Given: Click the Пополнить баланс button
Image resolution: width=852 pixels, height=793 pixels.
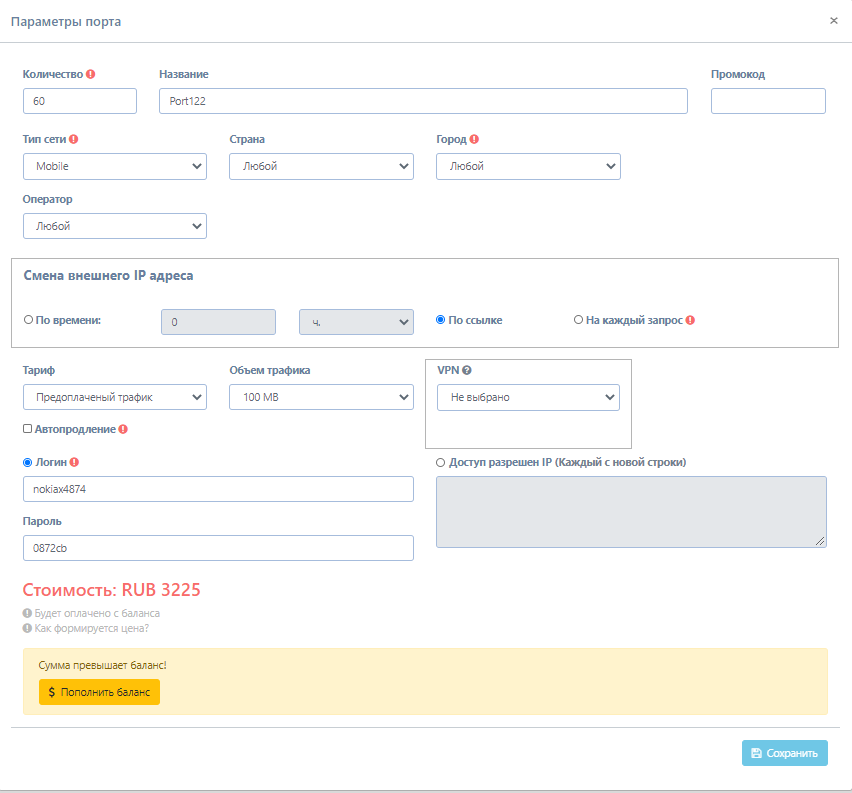Looking at the screenshot, I should 99,692.
